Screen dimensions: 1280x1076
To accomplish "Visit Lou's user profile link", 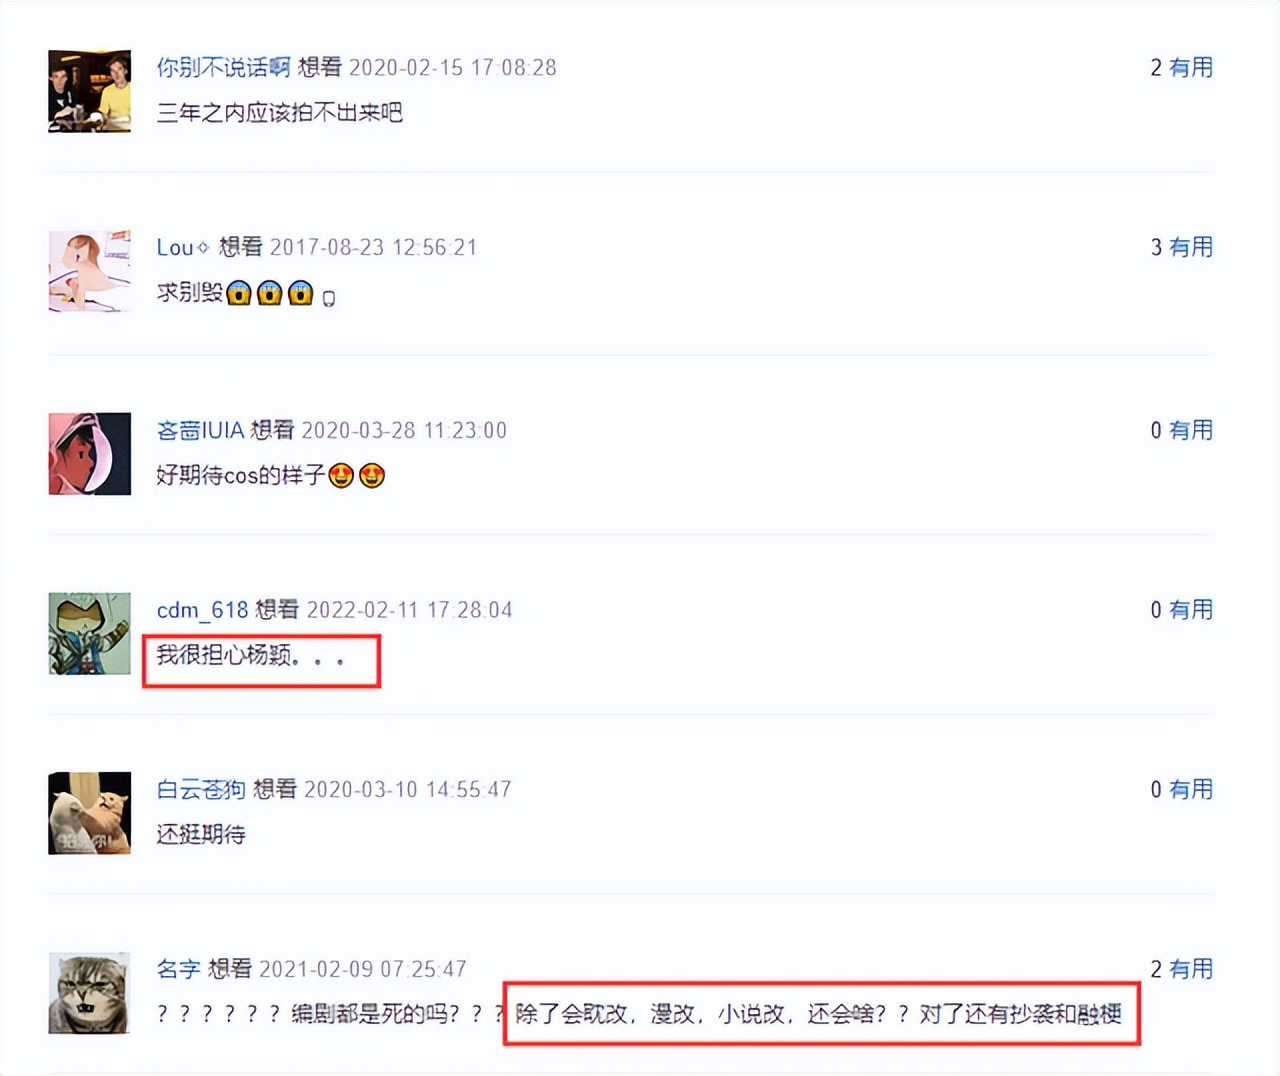I will 183,247.
